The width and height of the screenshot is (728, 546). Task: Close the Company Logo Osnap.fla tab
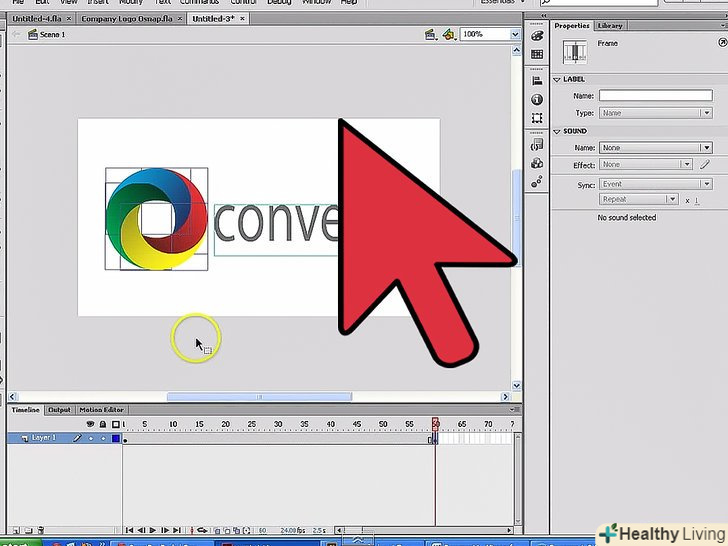(x=180, y=19)
